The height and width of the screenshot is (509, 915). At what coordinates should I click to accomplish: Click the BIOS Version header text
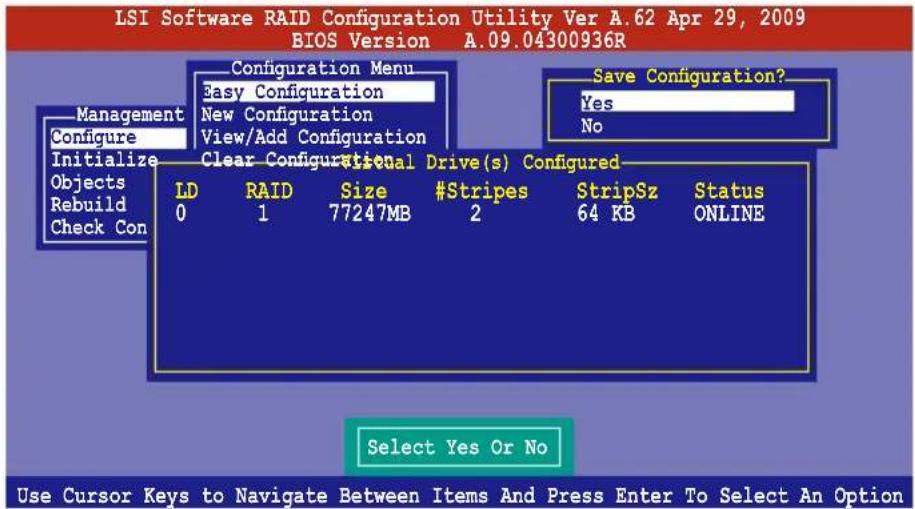point(459,41)
